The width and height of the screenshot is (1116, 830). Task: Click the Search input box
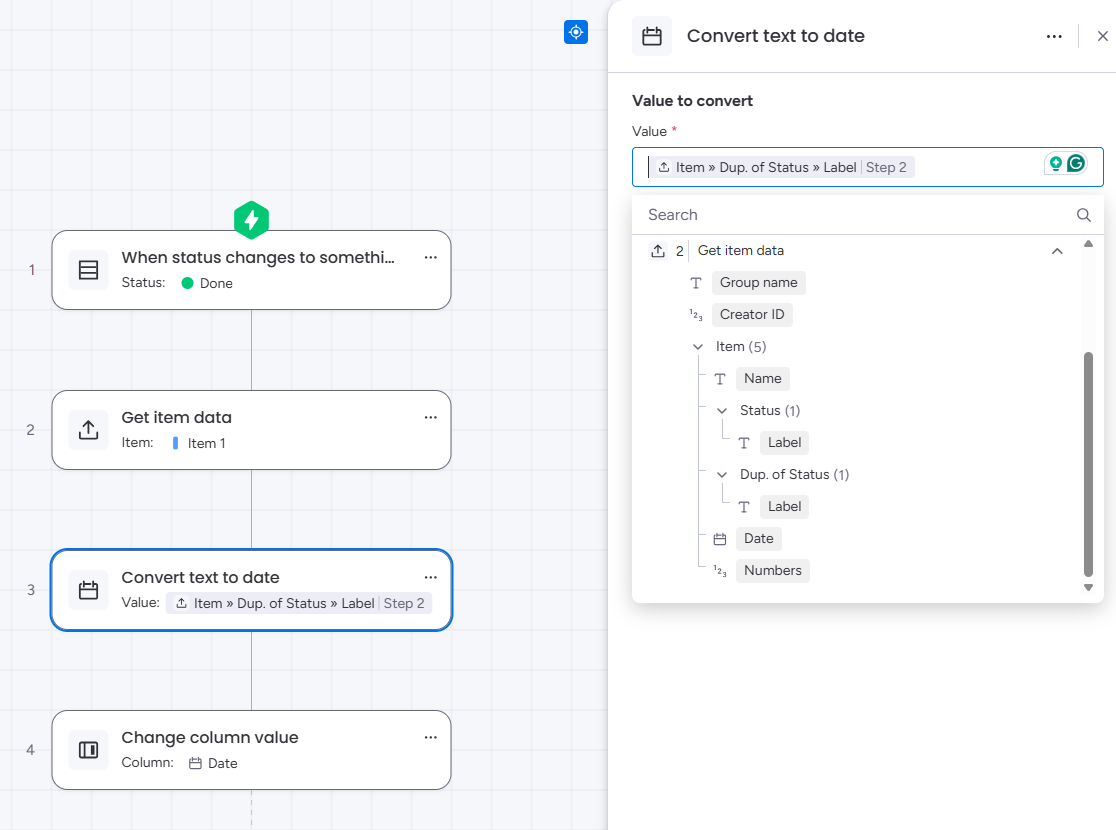(867, 215)
